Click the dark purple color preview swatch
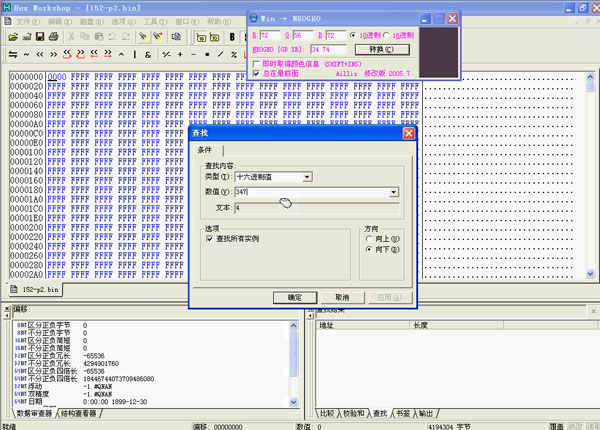600x430 pixels. (438, 52)
